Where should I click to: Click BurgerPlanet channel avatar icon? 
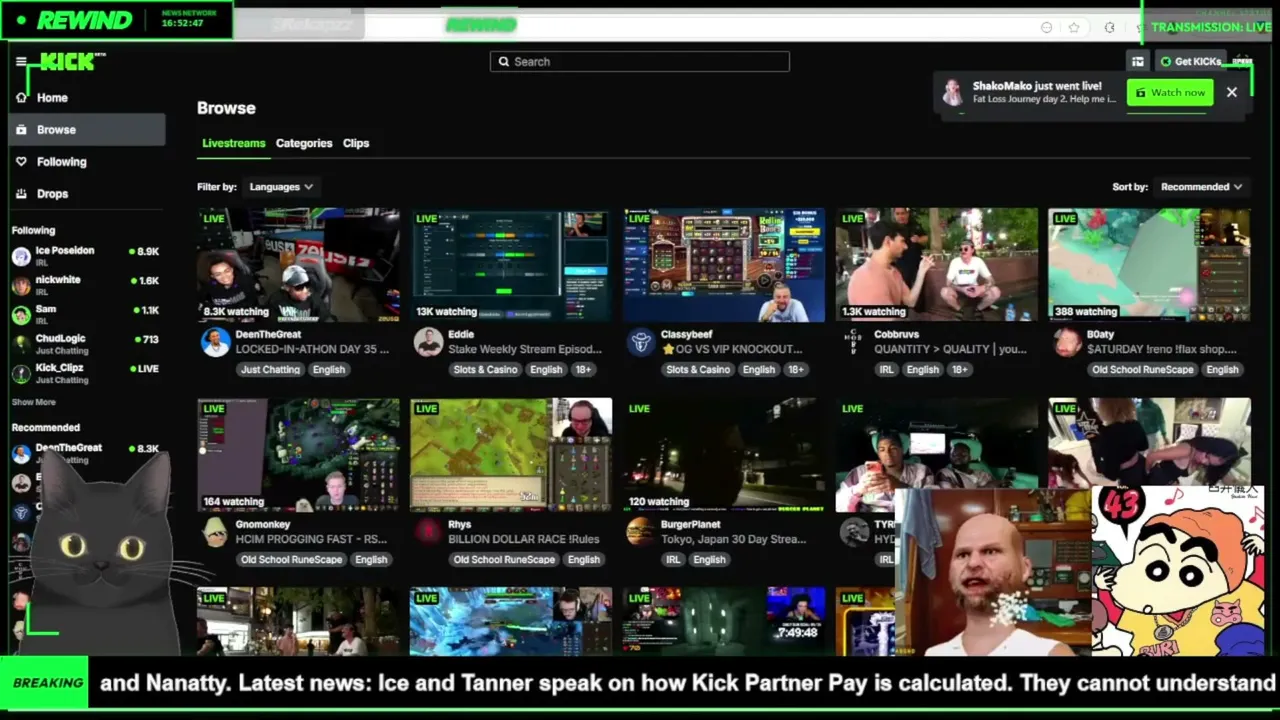click(641, 532)
